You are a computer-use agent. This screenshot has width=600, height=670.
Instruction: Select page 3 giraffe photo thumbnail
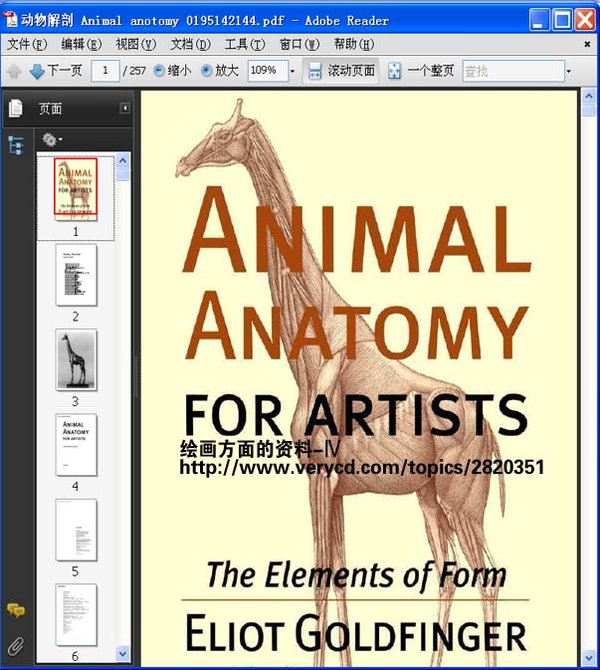(76, 360)
